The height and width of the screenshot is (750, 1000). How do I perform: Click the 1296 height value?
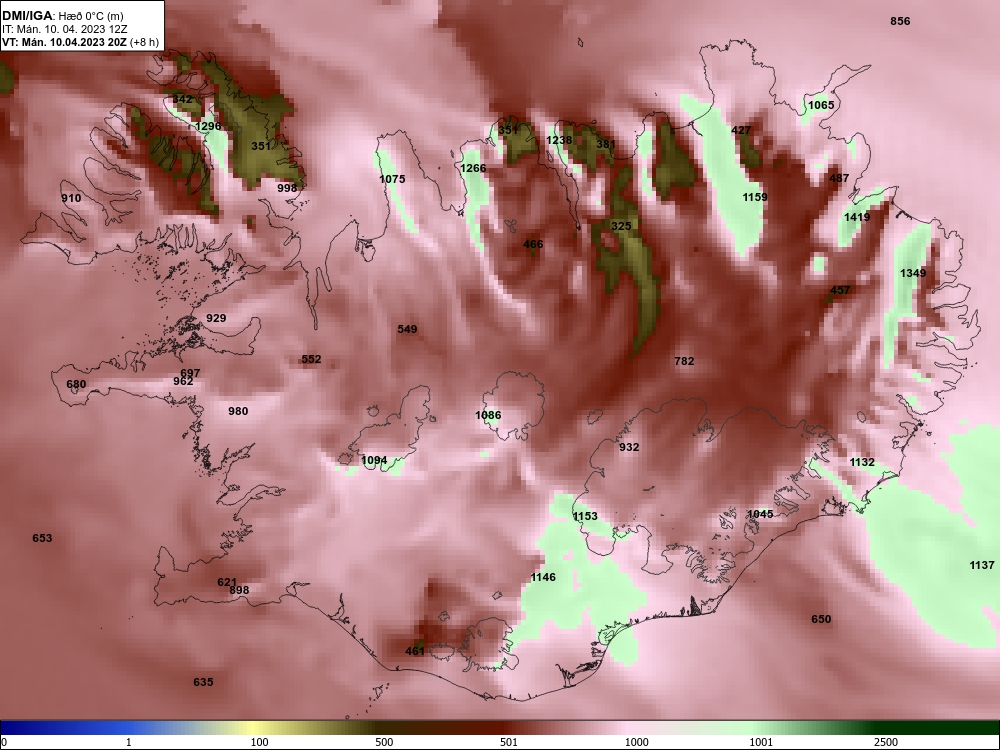point(208,126)
